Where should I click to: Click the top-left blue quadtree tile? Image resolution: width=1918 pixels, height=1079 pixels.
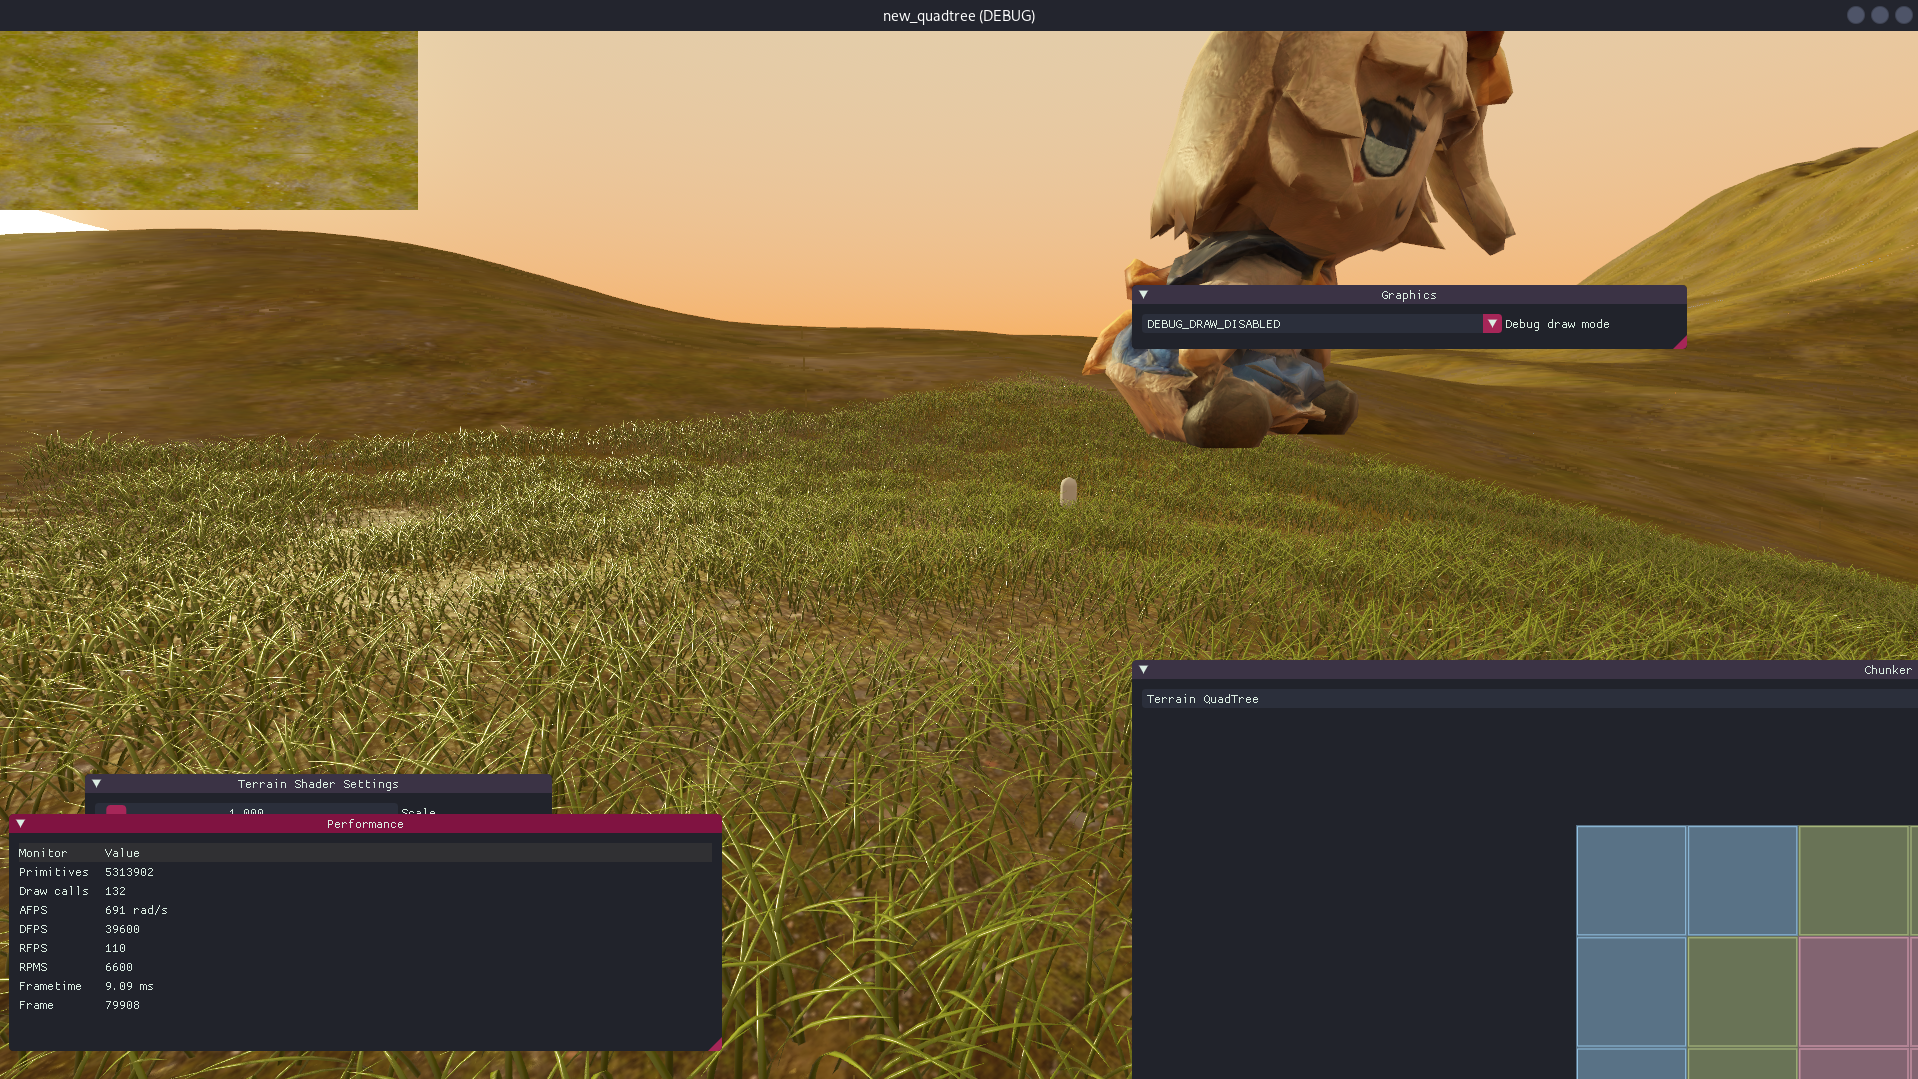tap(1631, 880)
